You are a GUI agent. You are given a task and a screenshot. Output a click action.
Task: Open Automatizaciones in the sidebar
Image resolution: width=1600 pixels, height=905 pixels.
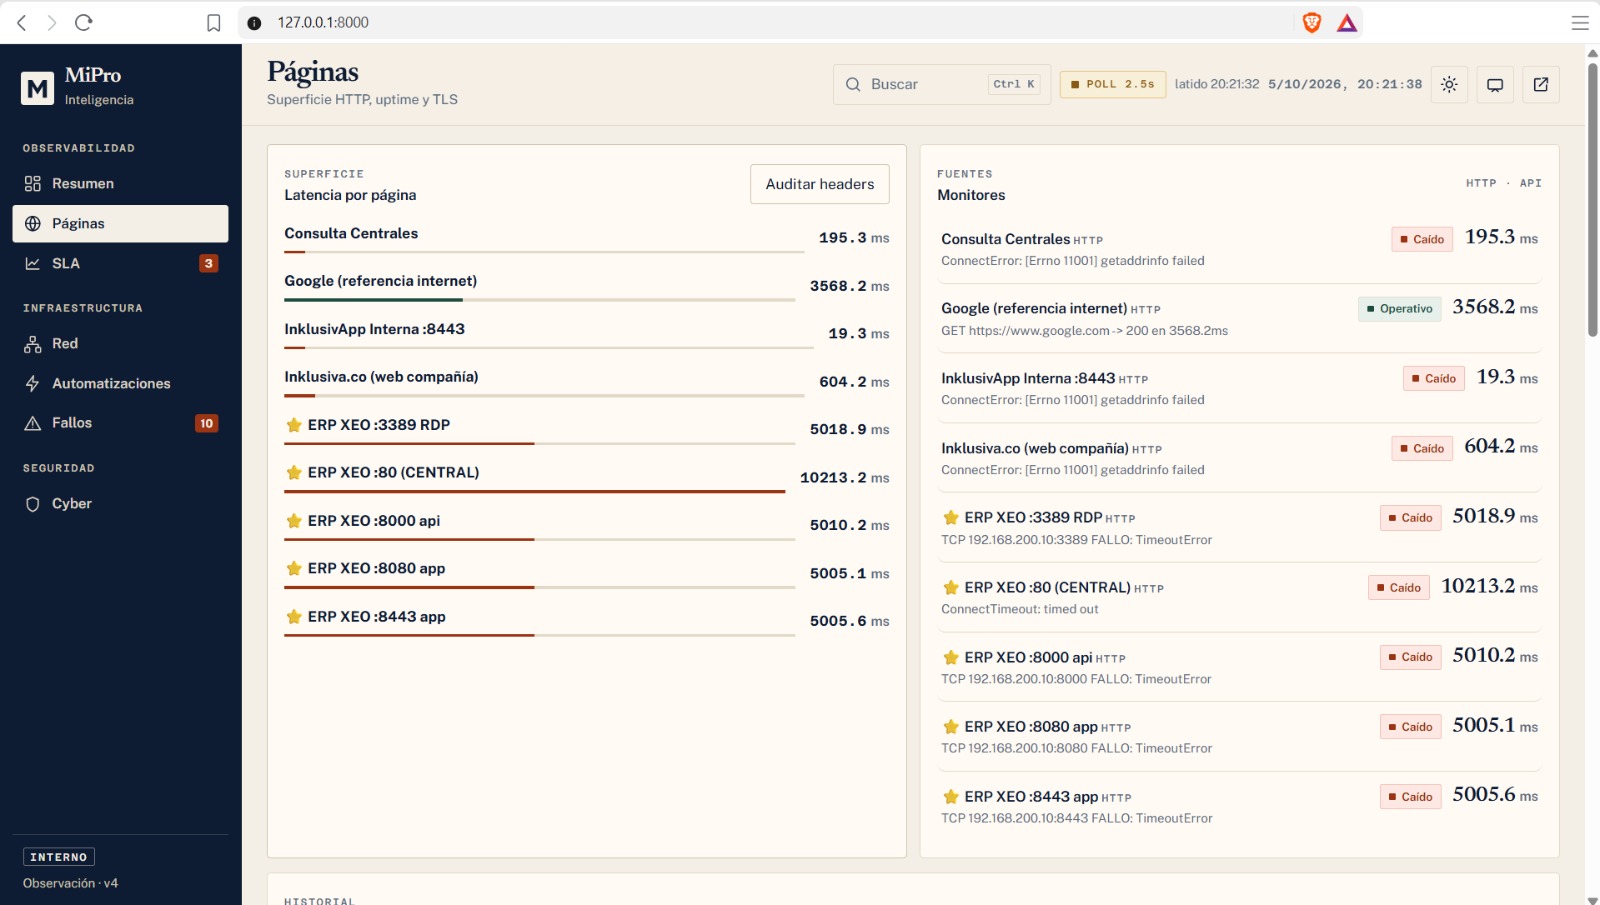120,384
